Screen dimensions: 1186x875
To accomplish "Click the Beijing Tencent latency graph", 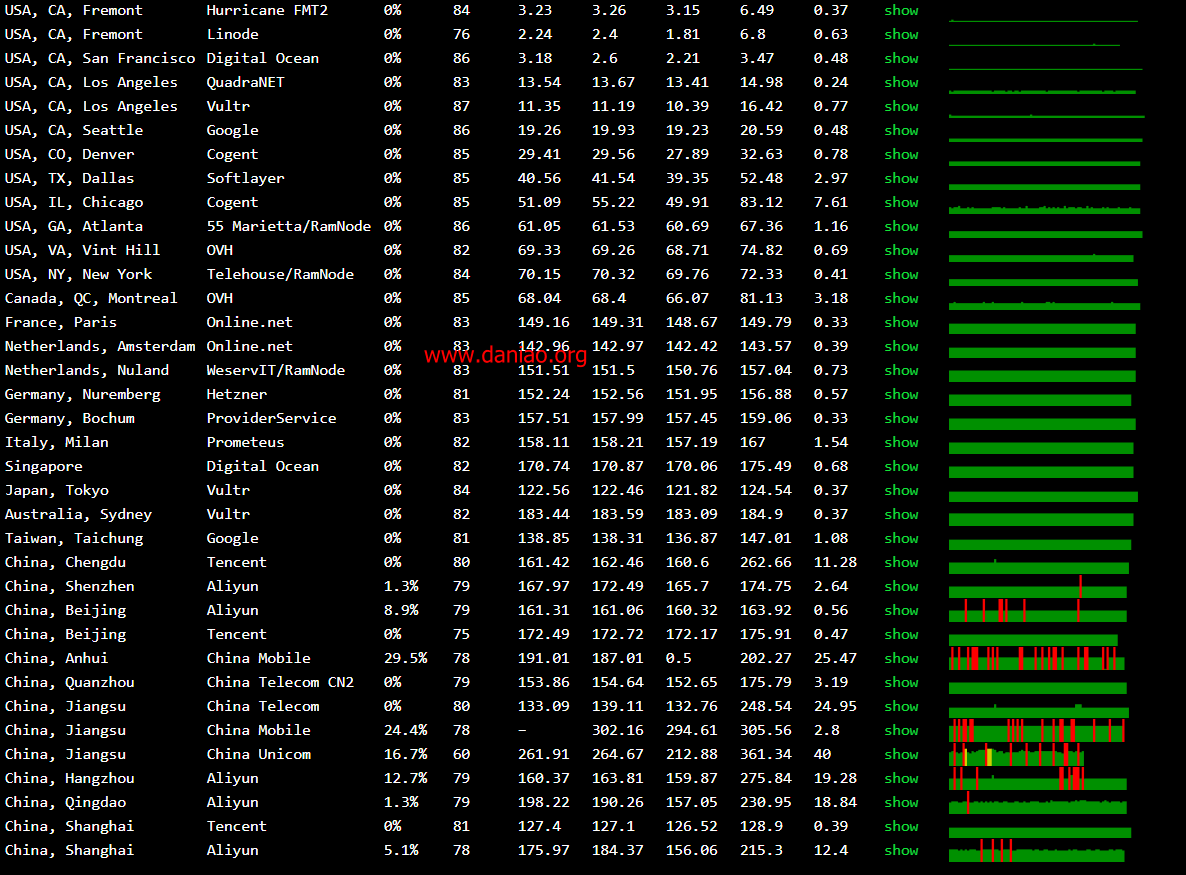I will pyautogui.click(x=1033, y=640).
